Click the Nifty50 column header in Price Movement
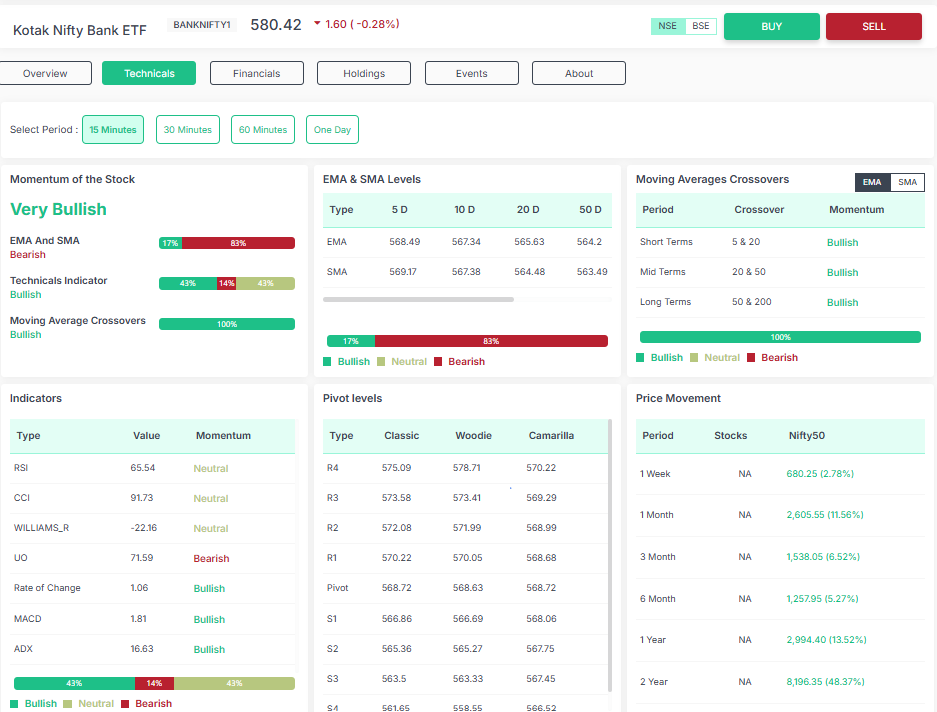Screen dimensions: 937x712 [x=807, y=436]
